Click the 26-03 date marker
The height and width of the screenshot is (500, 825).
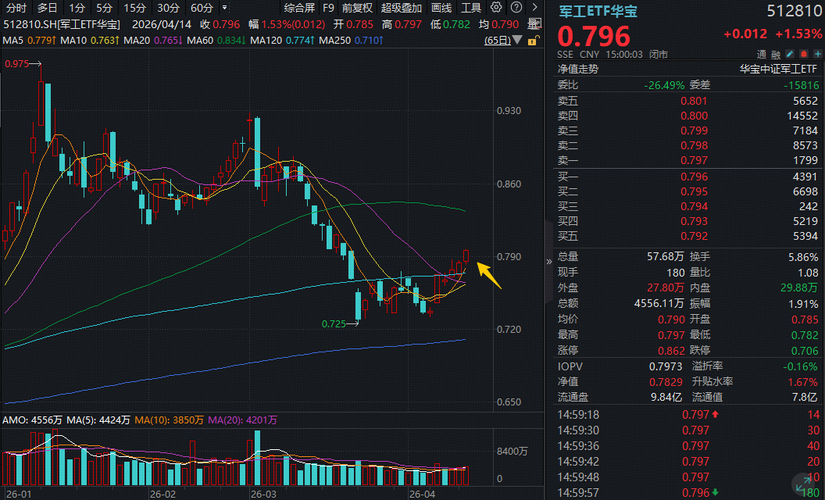(x=263, y=494)
